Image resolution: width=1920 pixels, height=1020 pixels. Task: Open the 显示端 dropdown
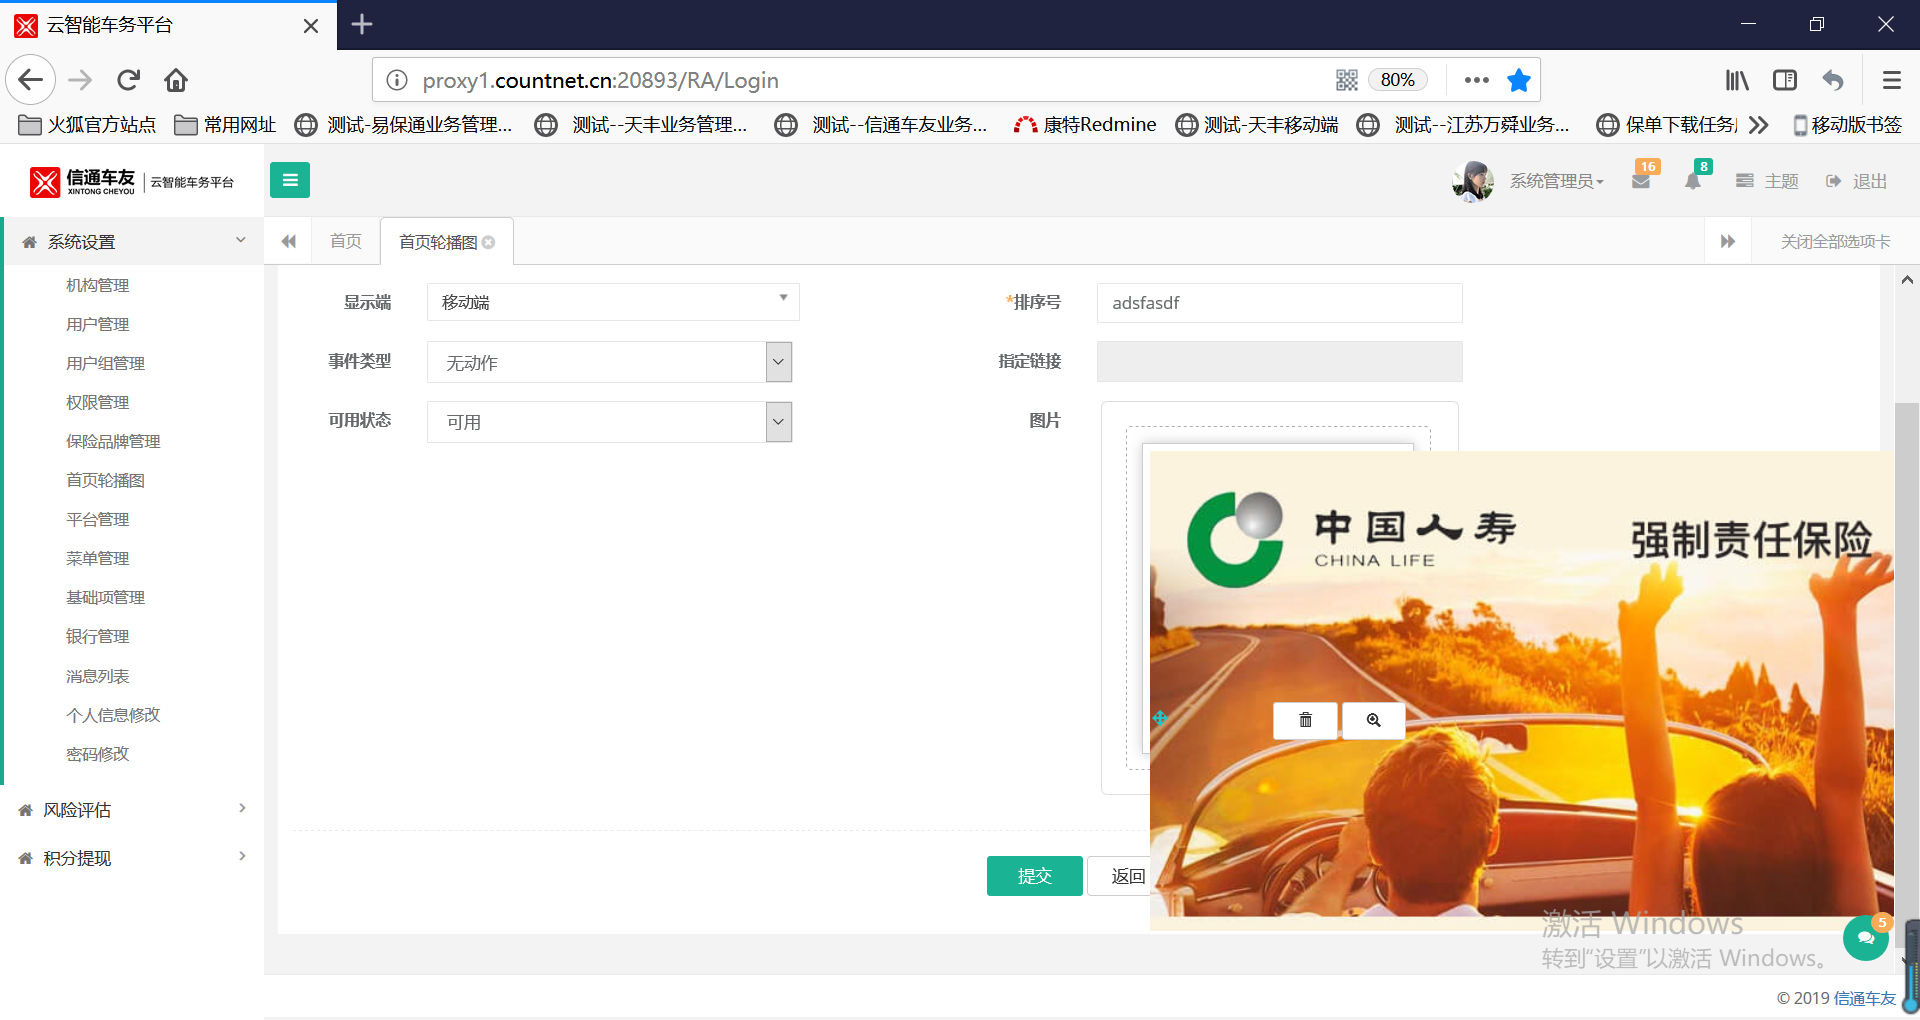pyautogui.click(x=613, y=302)
